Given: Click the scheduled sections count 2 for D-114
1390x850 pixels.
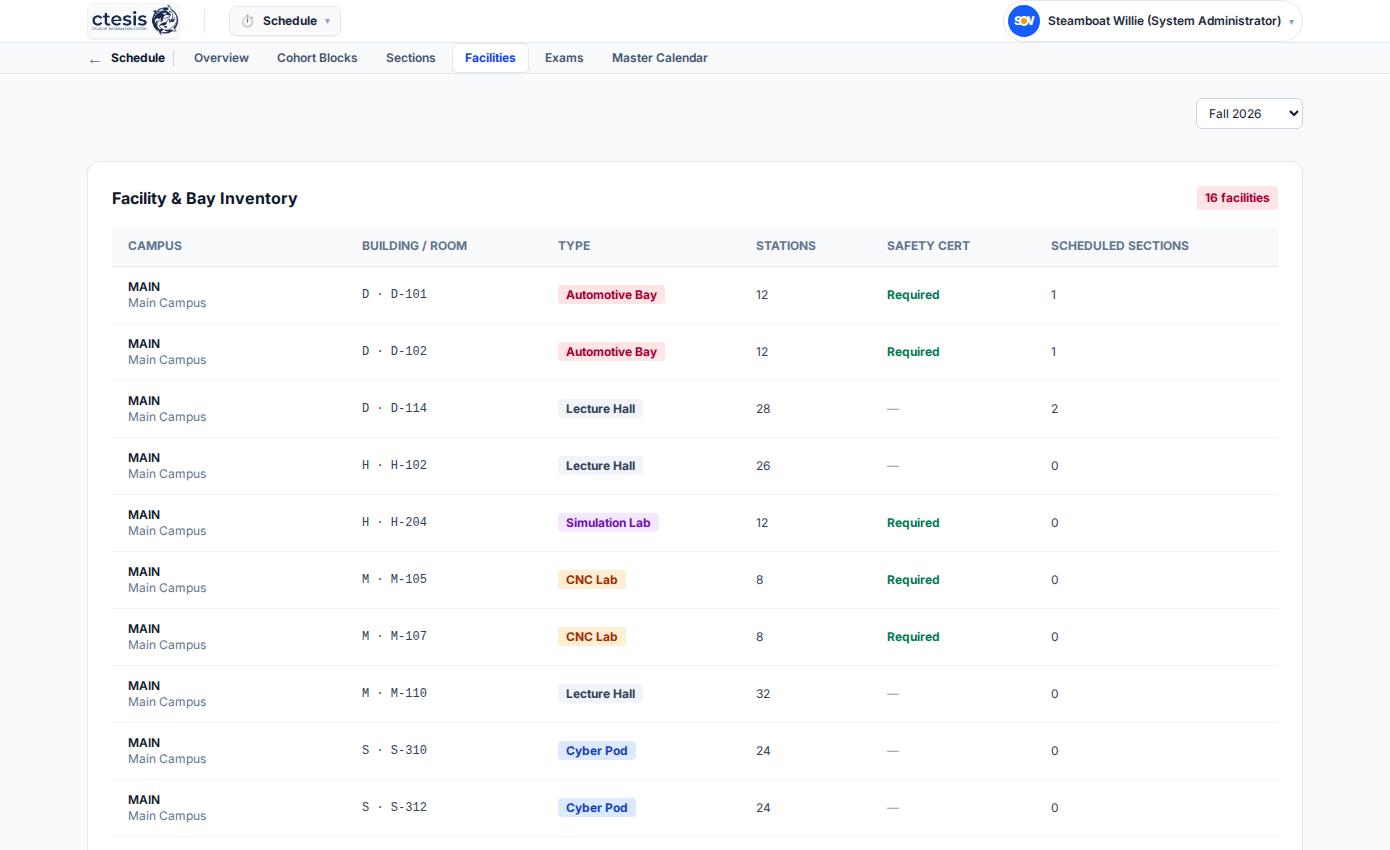Looking at the screenshot, I should click(x=1054, y=409).
